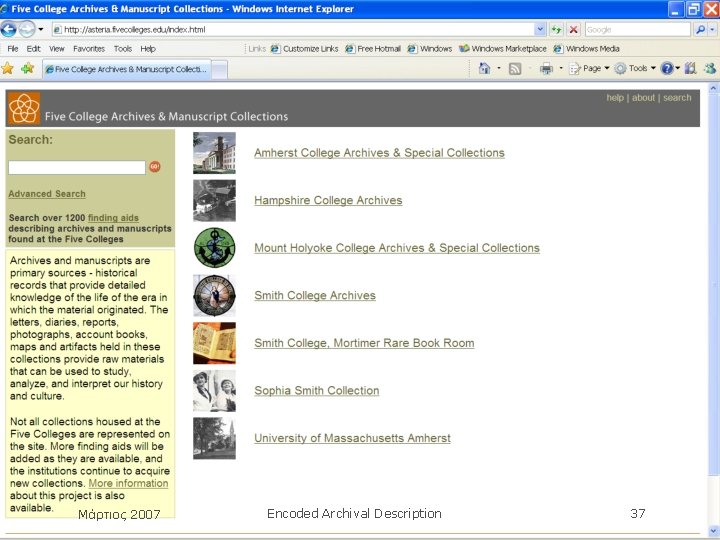Open the search provider dropdown arrow
This screenshot has width=720, height=540.
click(x=712, y=30)
